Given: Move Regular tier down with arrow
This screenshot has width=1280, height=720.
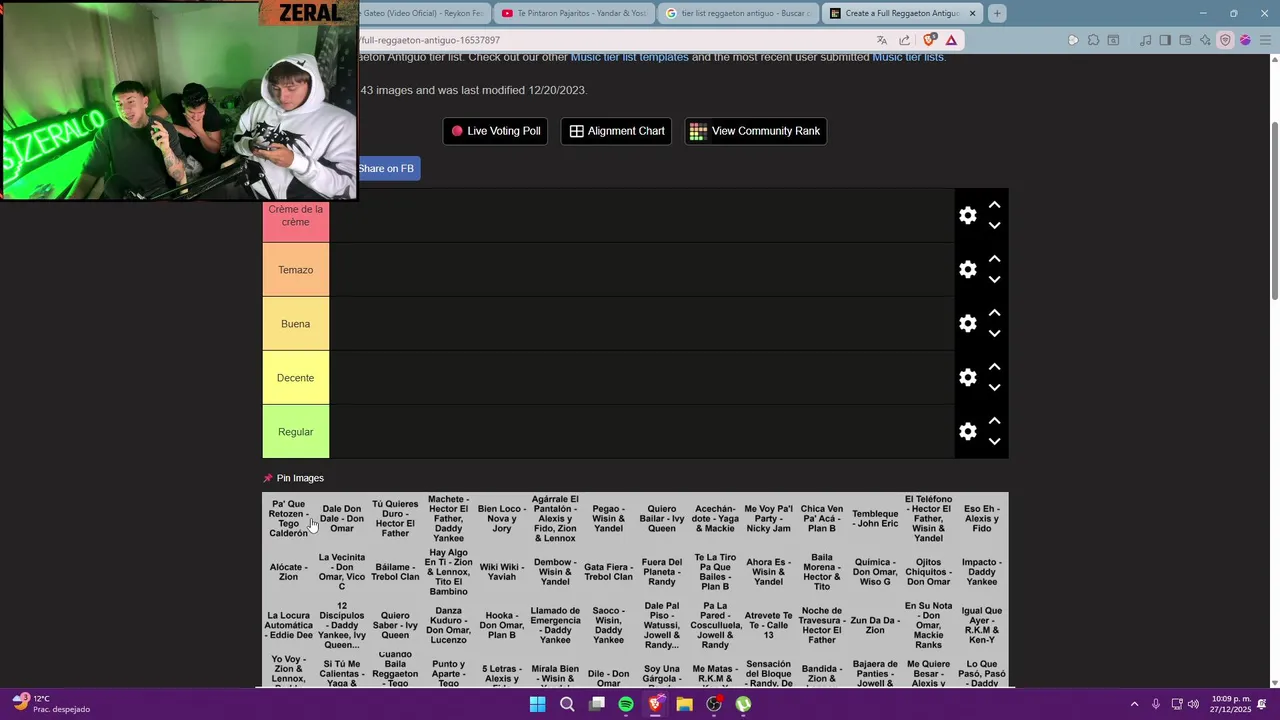Looking at the screenshot, I should tap(994, 442).
